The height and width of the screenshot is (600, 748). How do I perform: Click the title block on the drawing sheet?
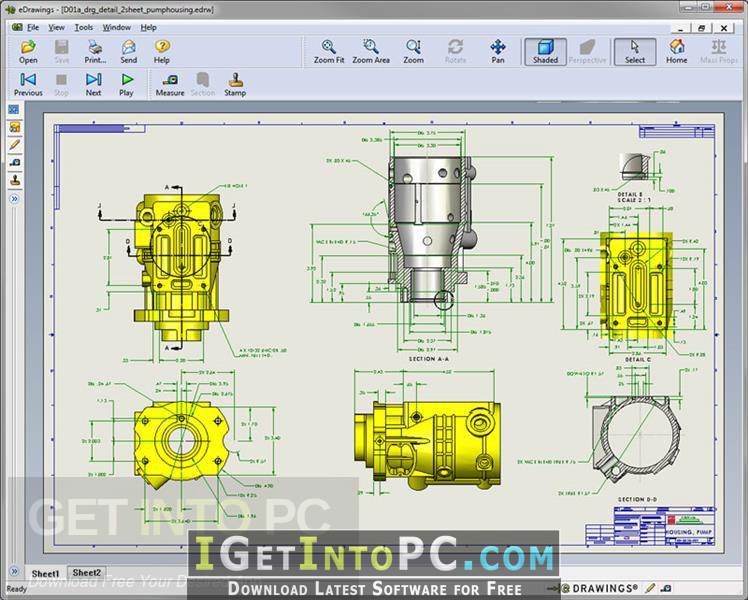(x=650, y=527)
